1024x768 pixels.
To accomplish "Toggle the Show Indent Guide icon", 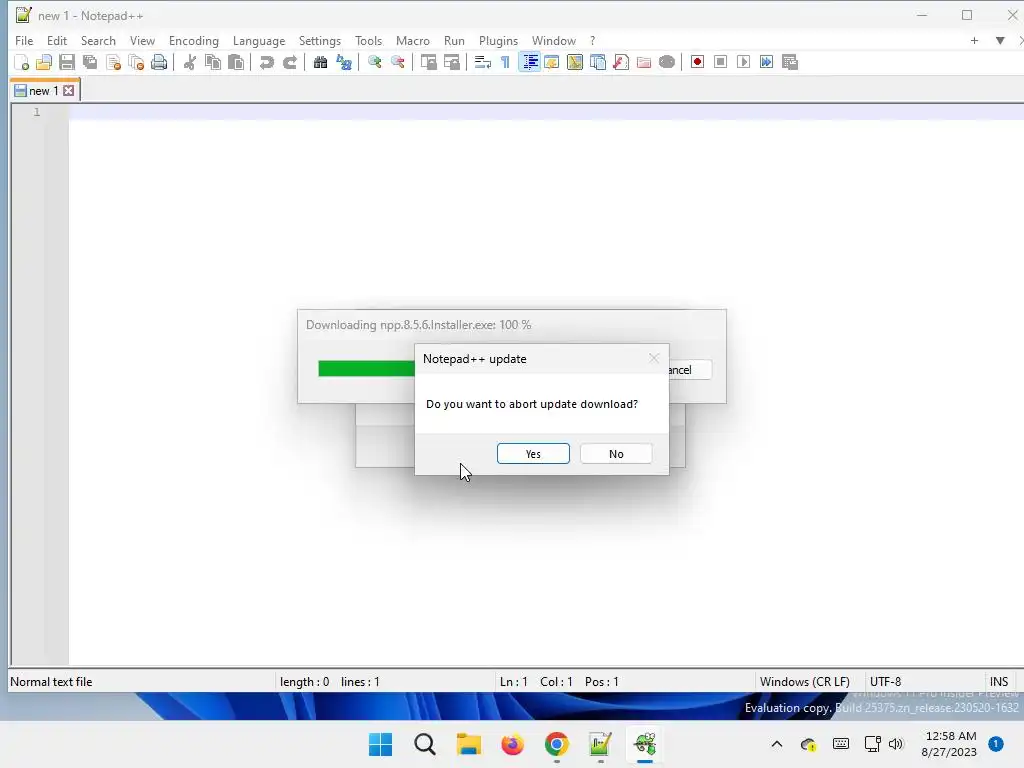I will coord(529,62).
